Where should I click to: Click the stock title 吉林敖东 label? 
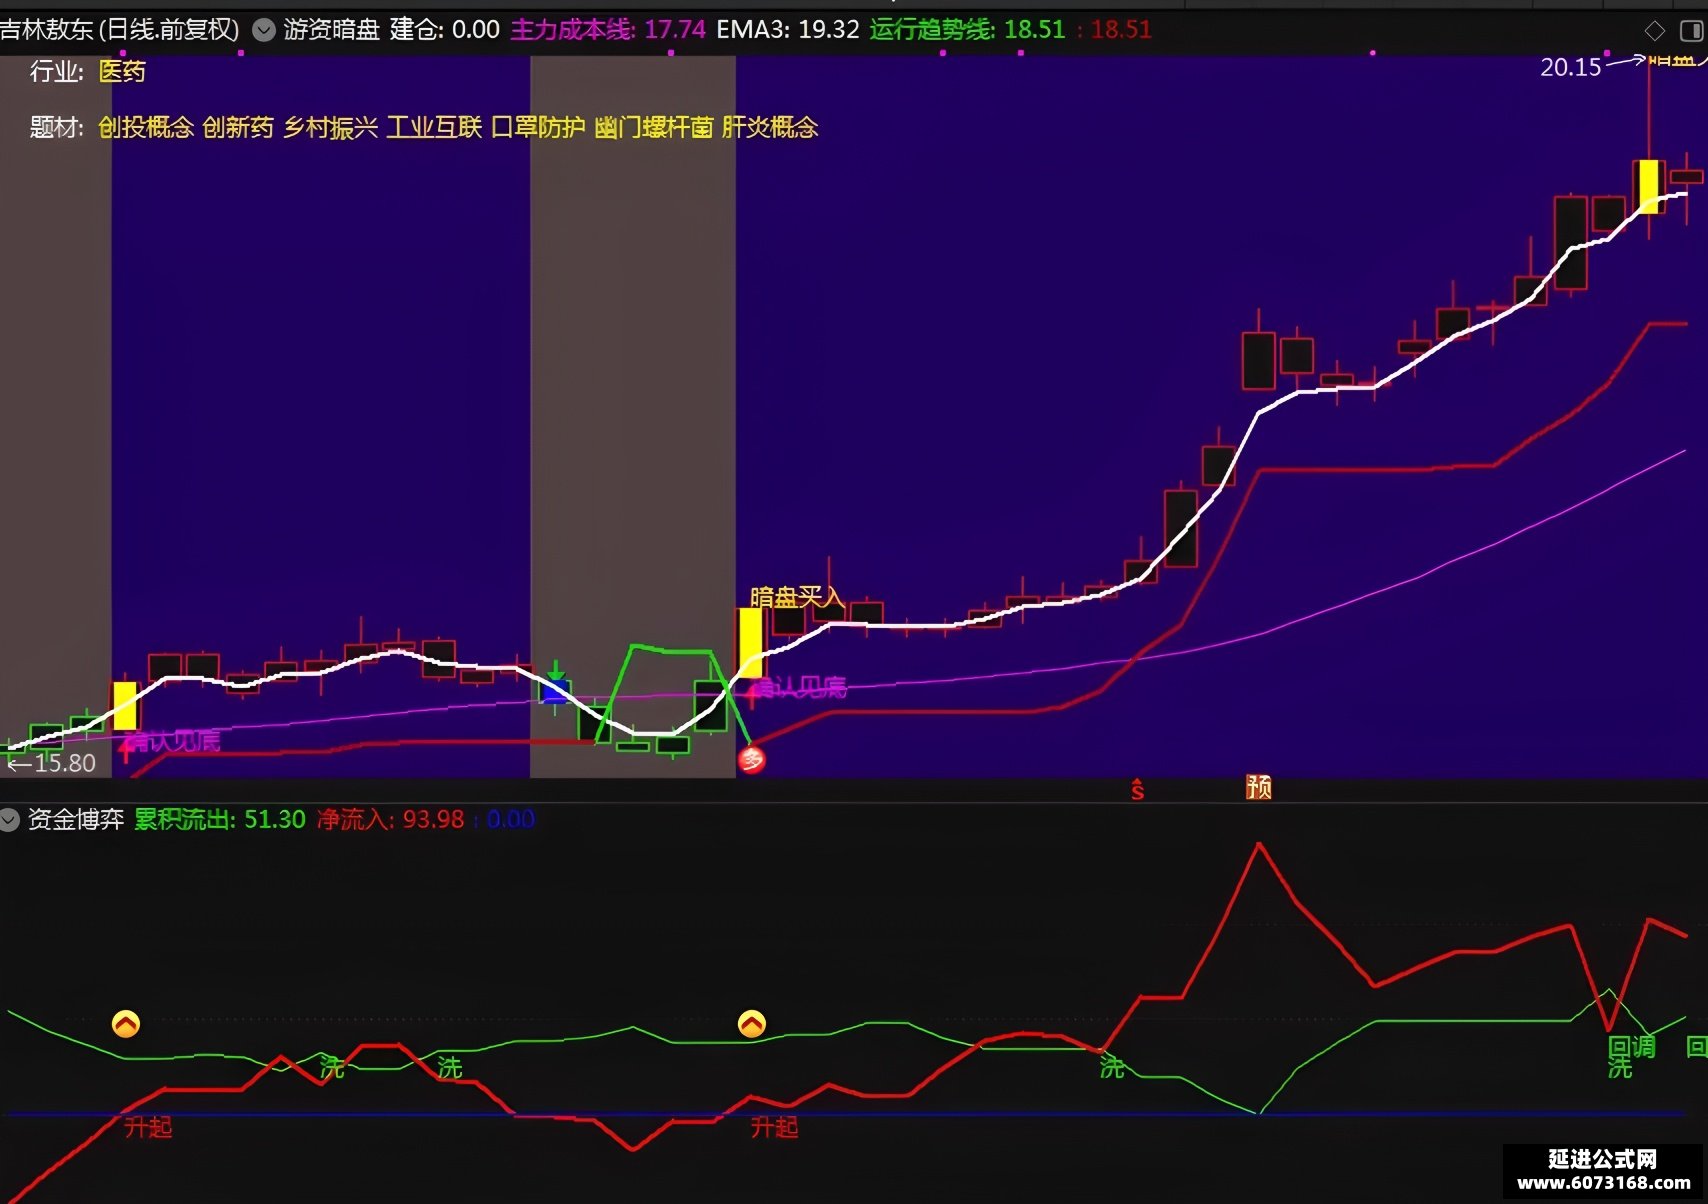[x=47, y=29]
